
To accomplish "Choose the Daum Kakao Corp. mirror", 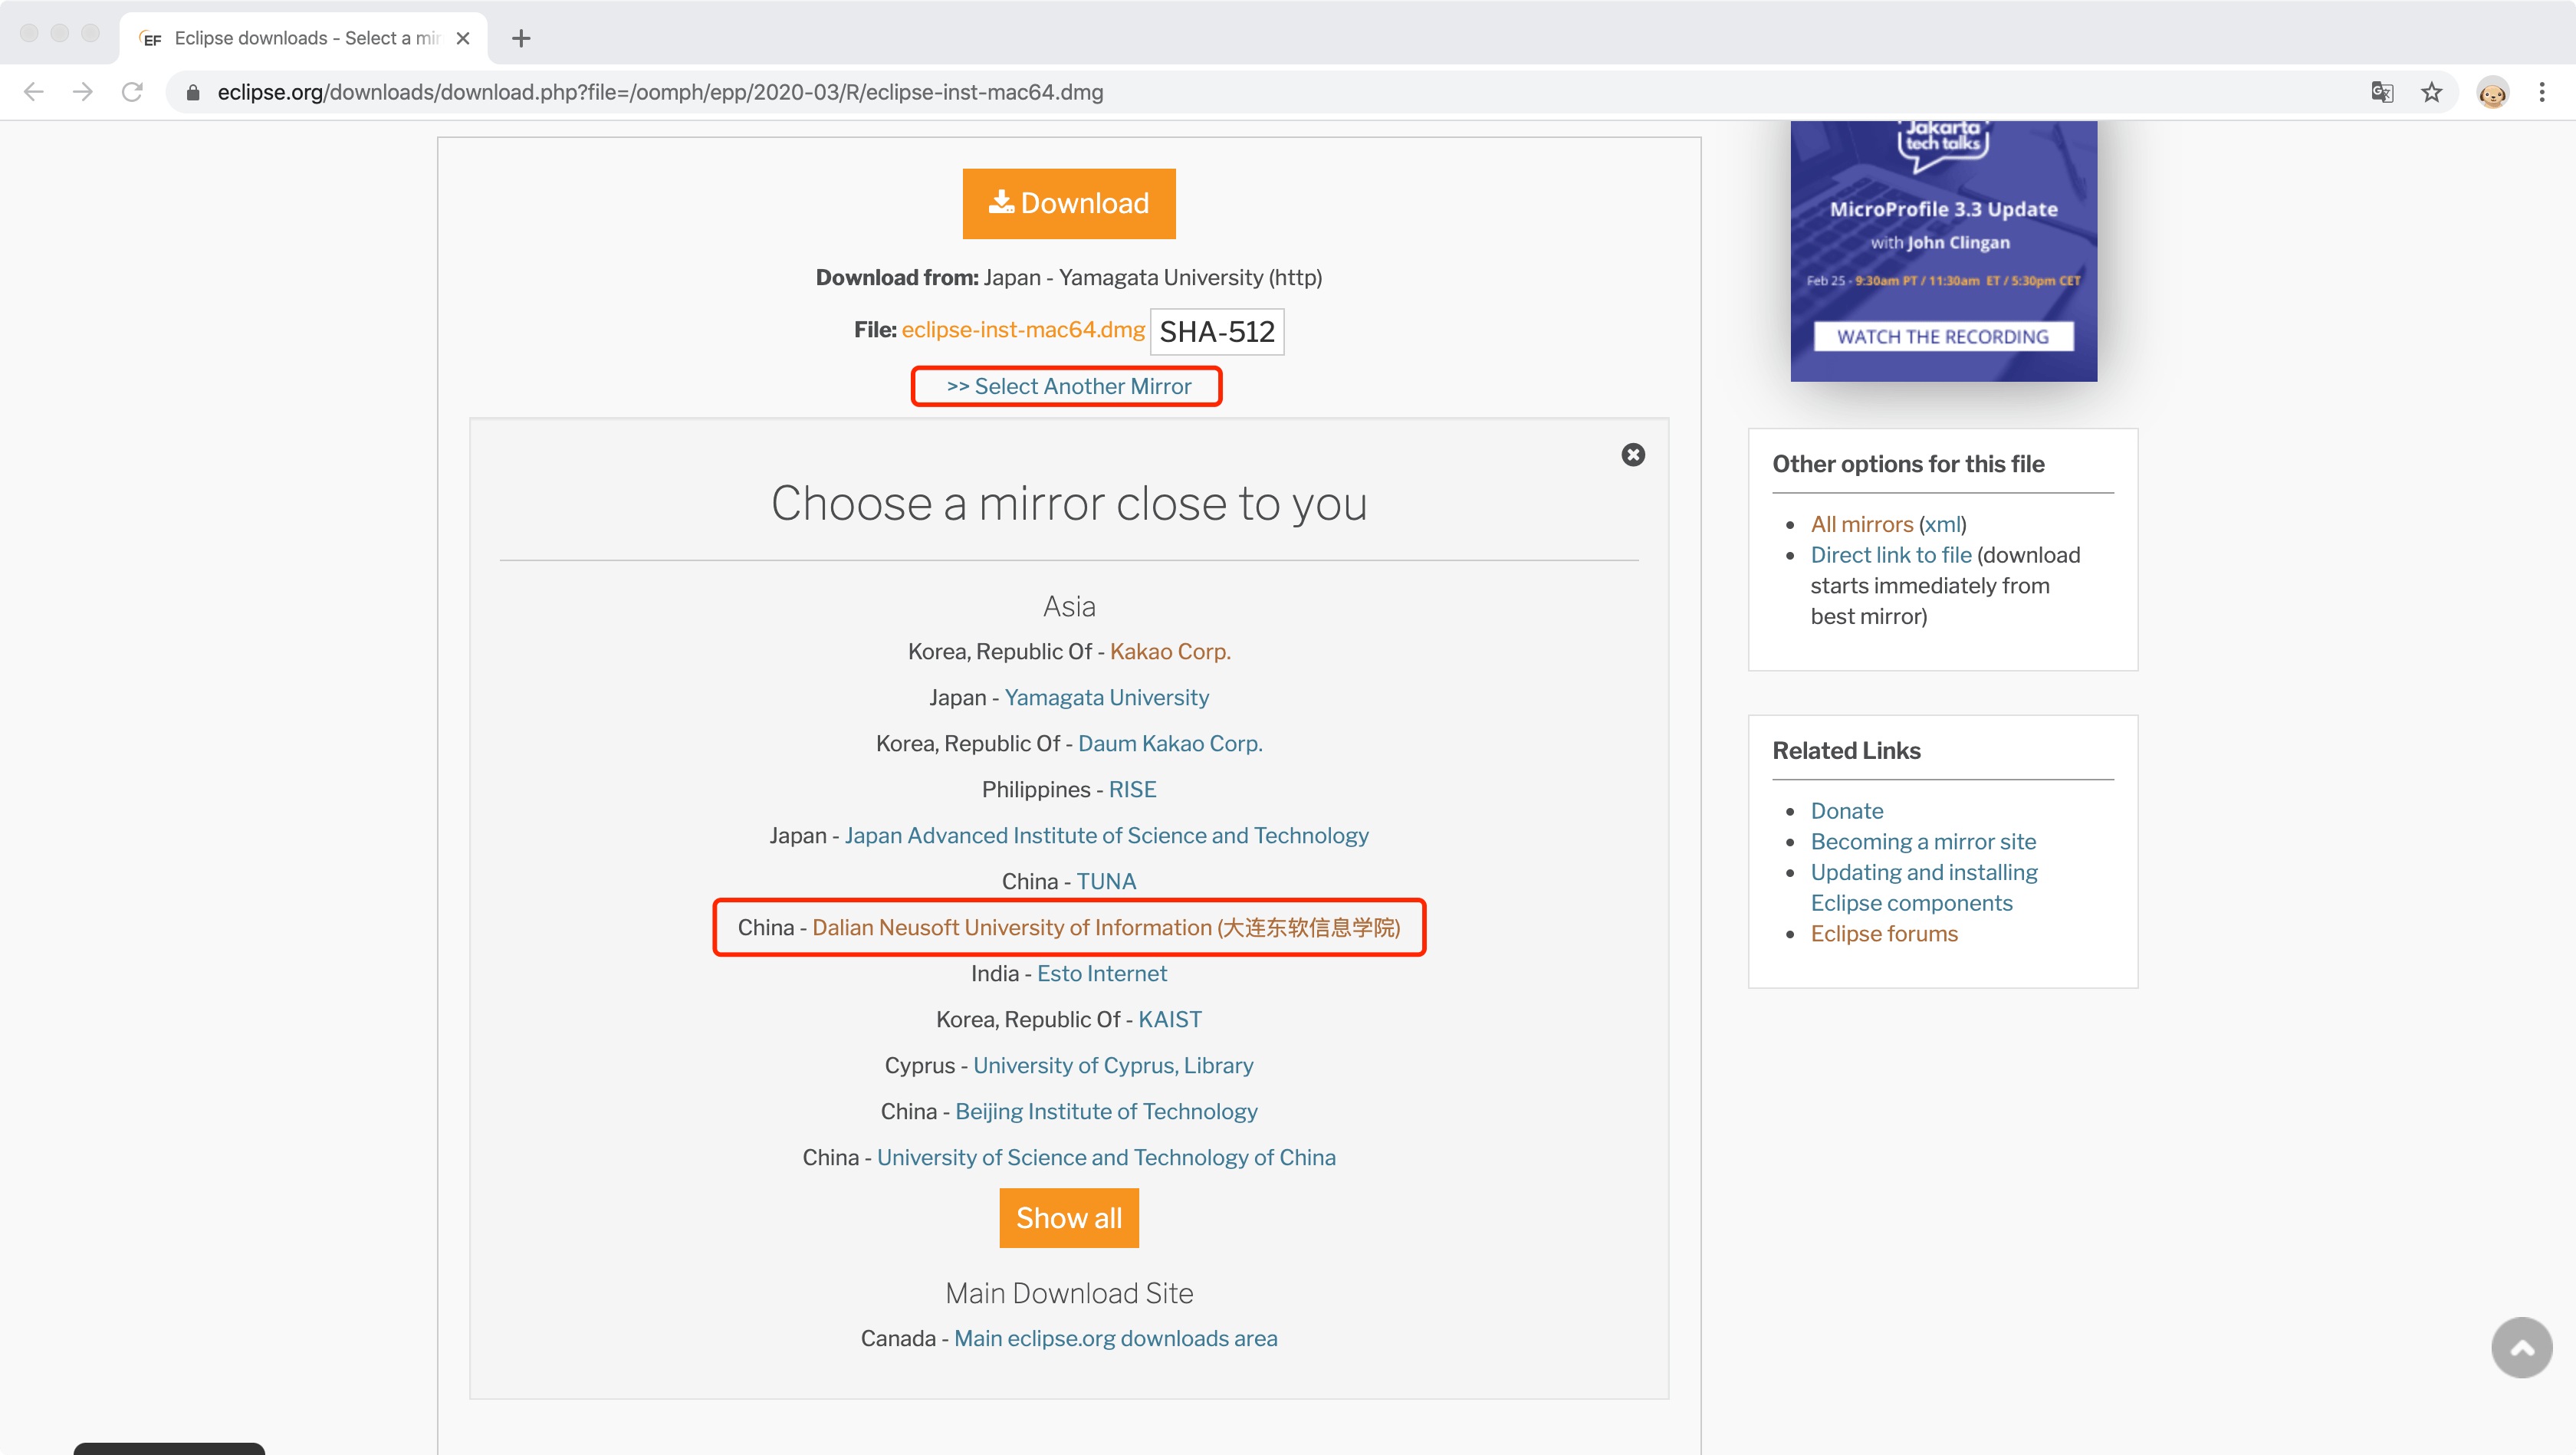I will [1170, 743].
